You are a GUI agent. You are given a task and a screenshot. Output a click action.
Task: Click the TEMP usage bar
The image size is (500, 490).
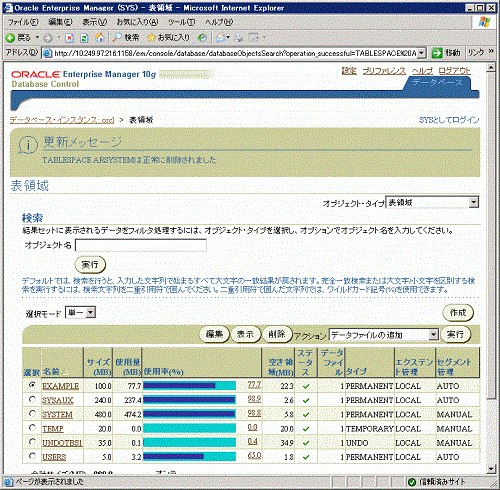coord(189,428)
